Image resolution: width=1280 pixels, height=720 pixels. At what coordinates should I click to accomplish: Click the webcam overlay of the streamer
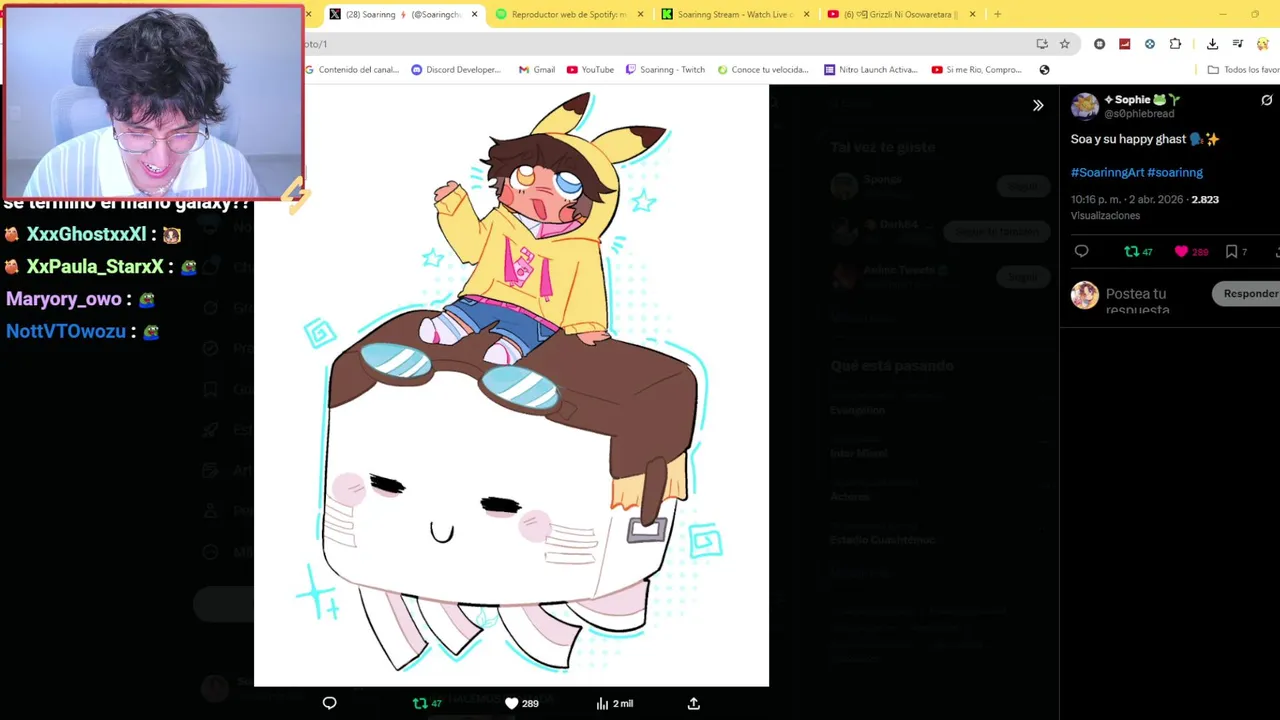(x=152, y=102)
